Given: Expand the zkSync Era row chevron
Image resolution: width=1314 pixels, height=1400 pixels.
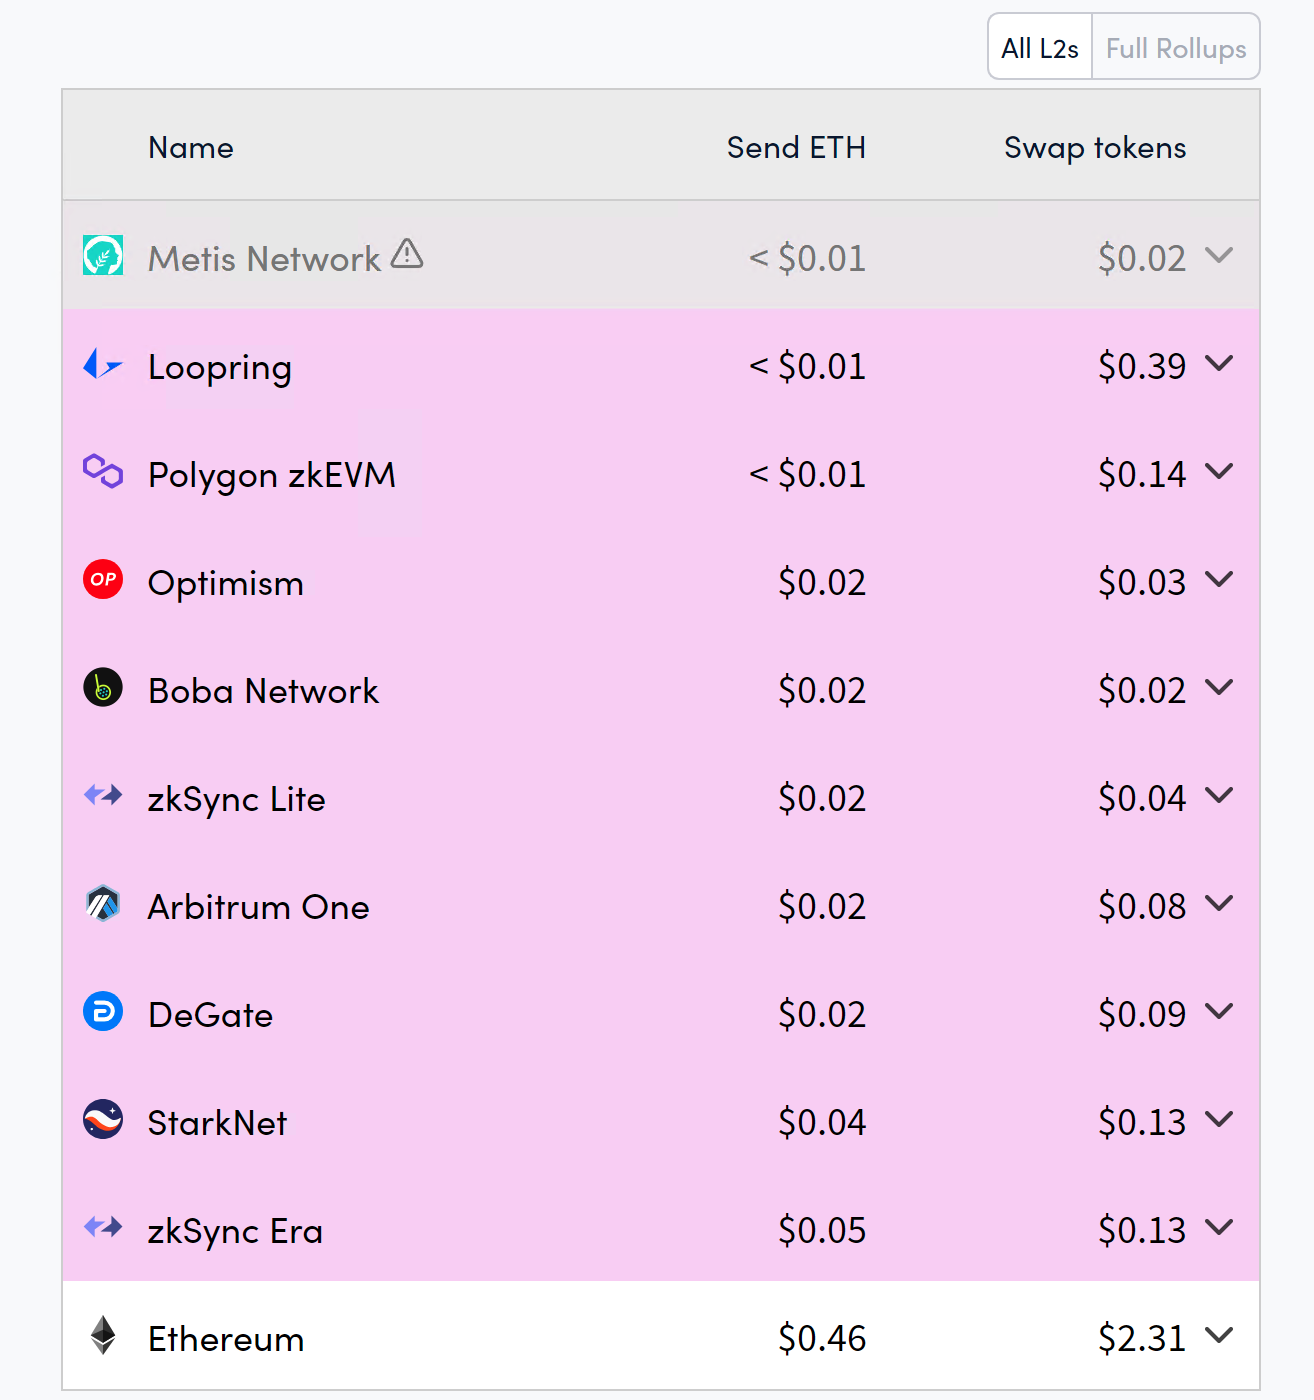Looking at the screenshot, I should click(x=1219, y=1228).
